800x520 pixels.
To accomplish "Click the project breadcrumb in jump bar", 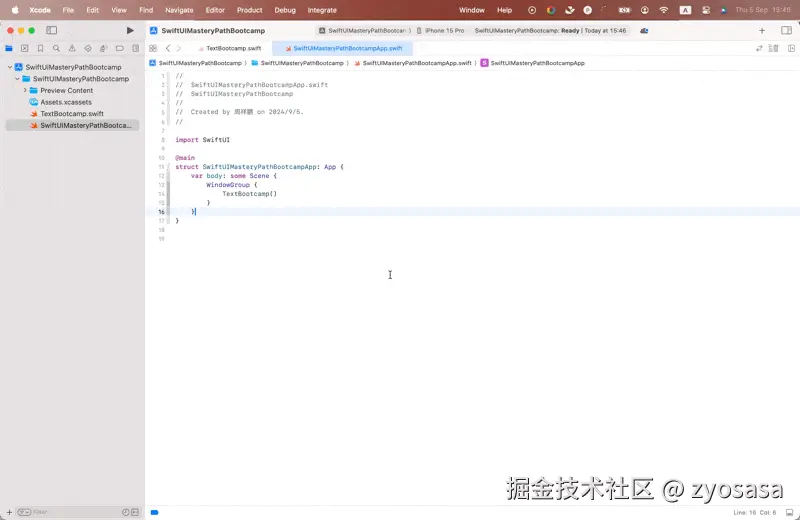I will pyautogui.click(x=195, y=63).
